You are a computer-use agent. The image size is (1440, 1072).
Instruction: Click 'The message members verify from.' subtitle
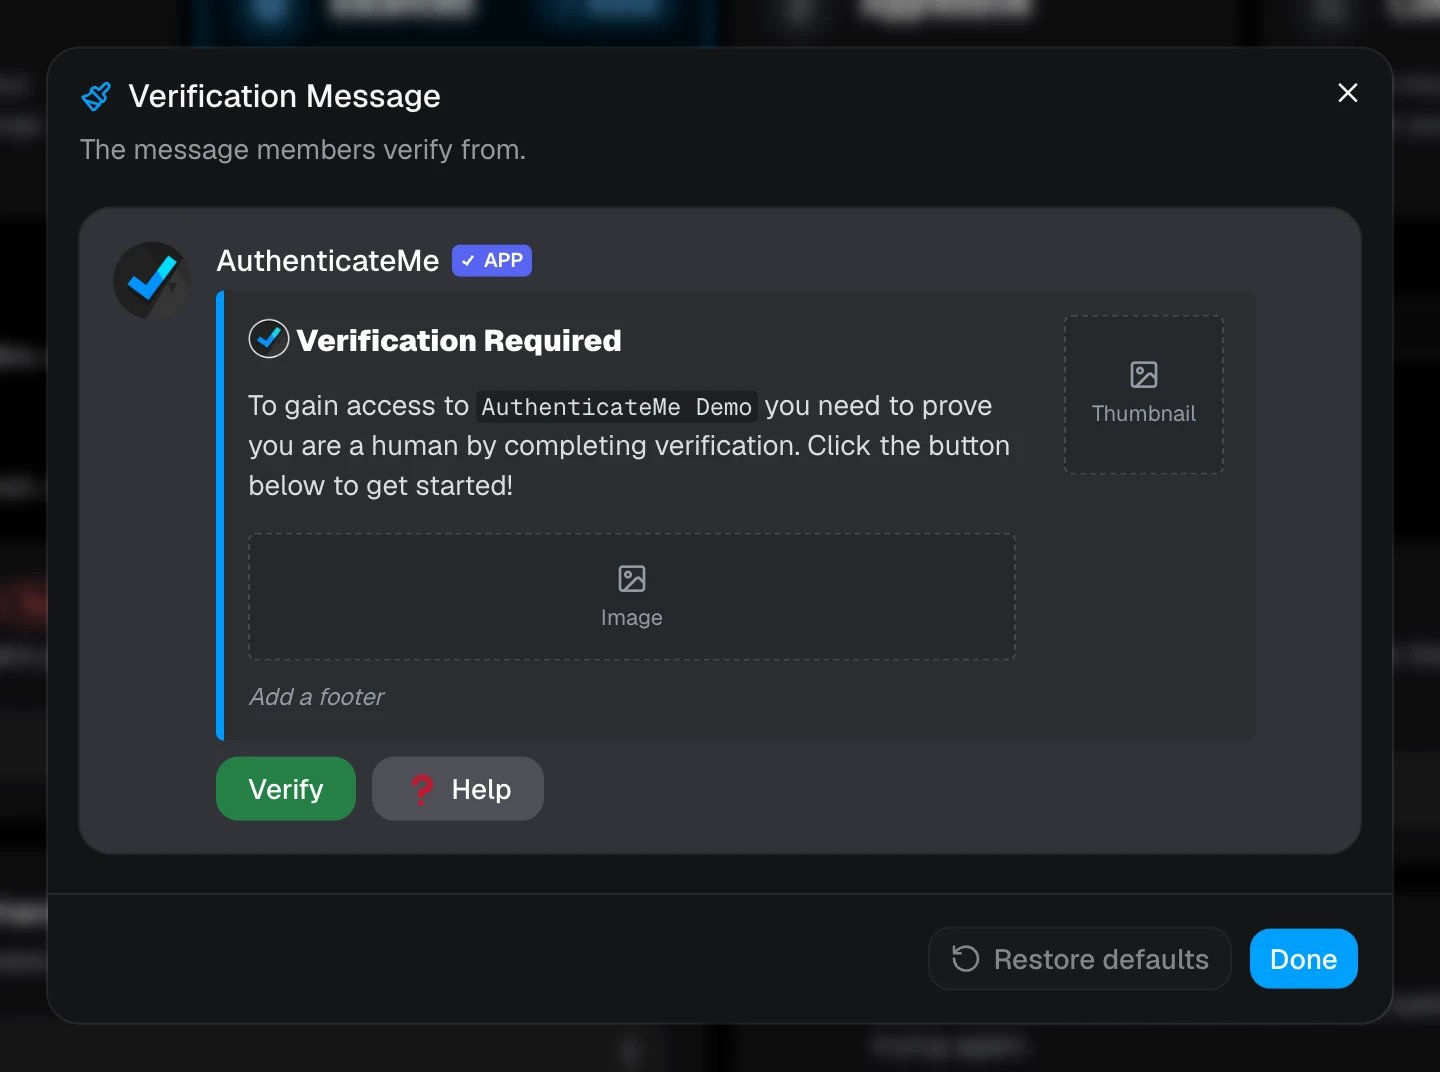(x=303, y=150)
